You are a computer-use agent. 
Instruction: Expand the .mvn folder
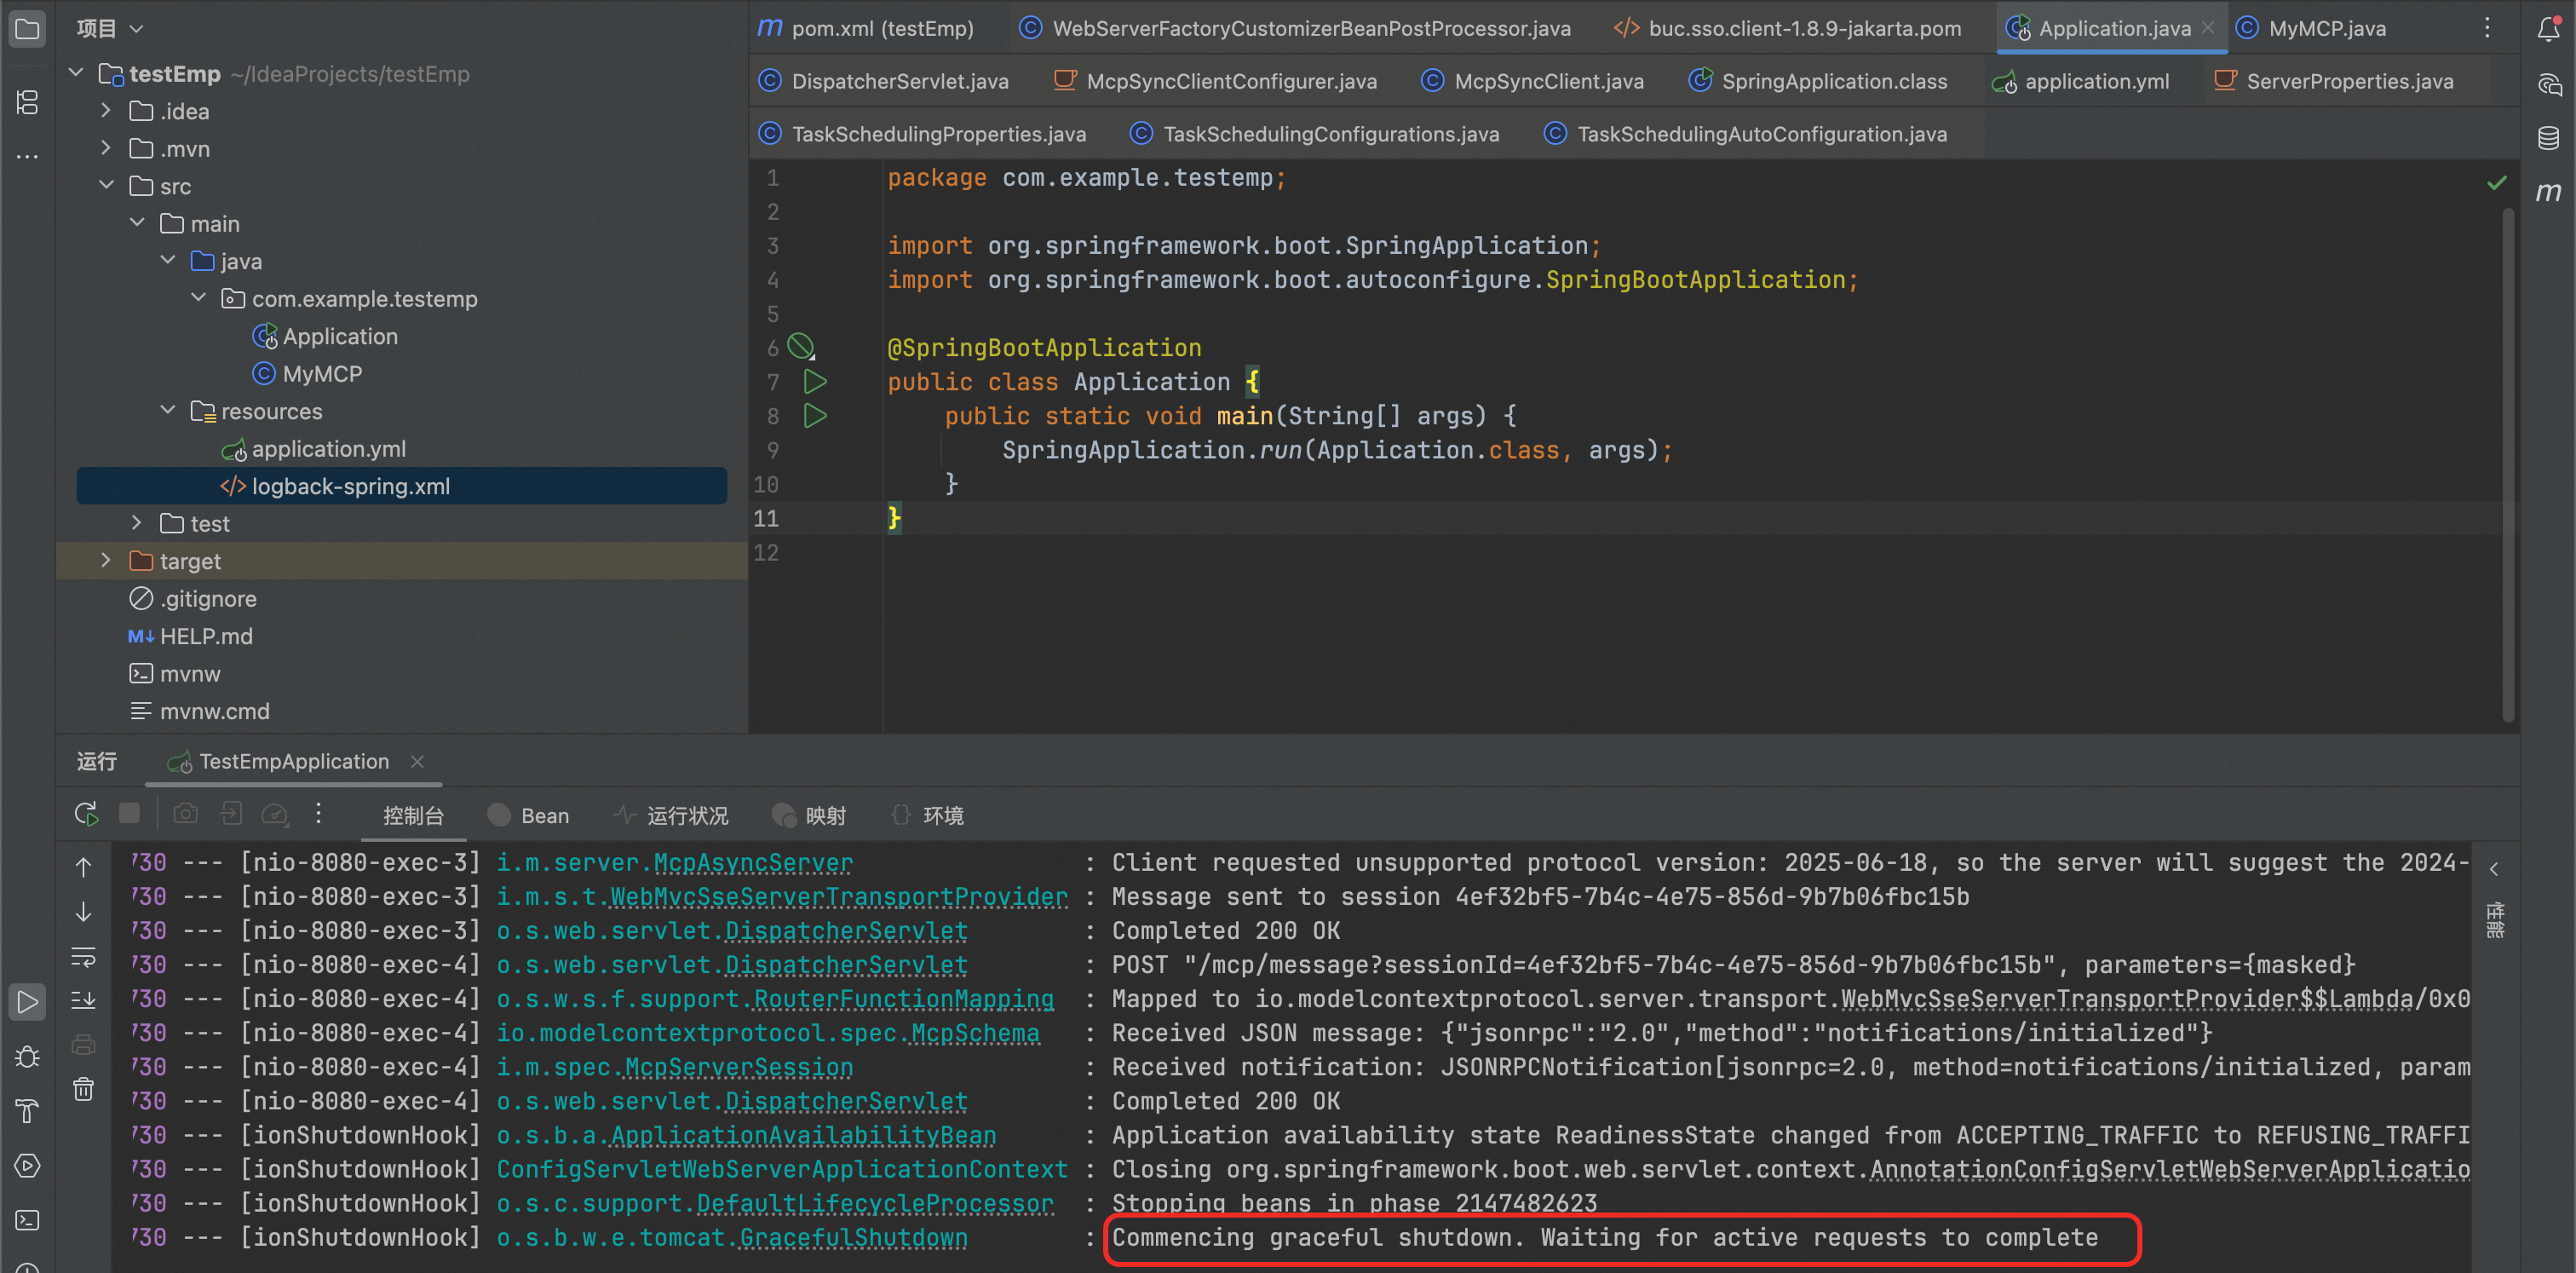(106, 148)
